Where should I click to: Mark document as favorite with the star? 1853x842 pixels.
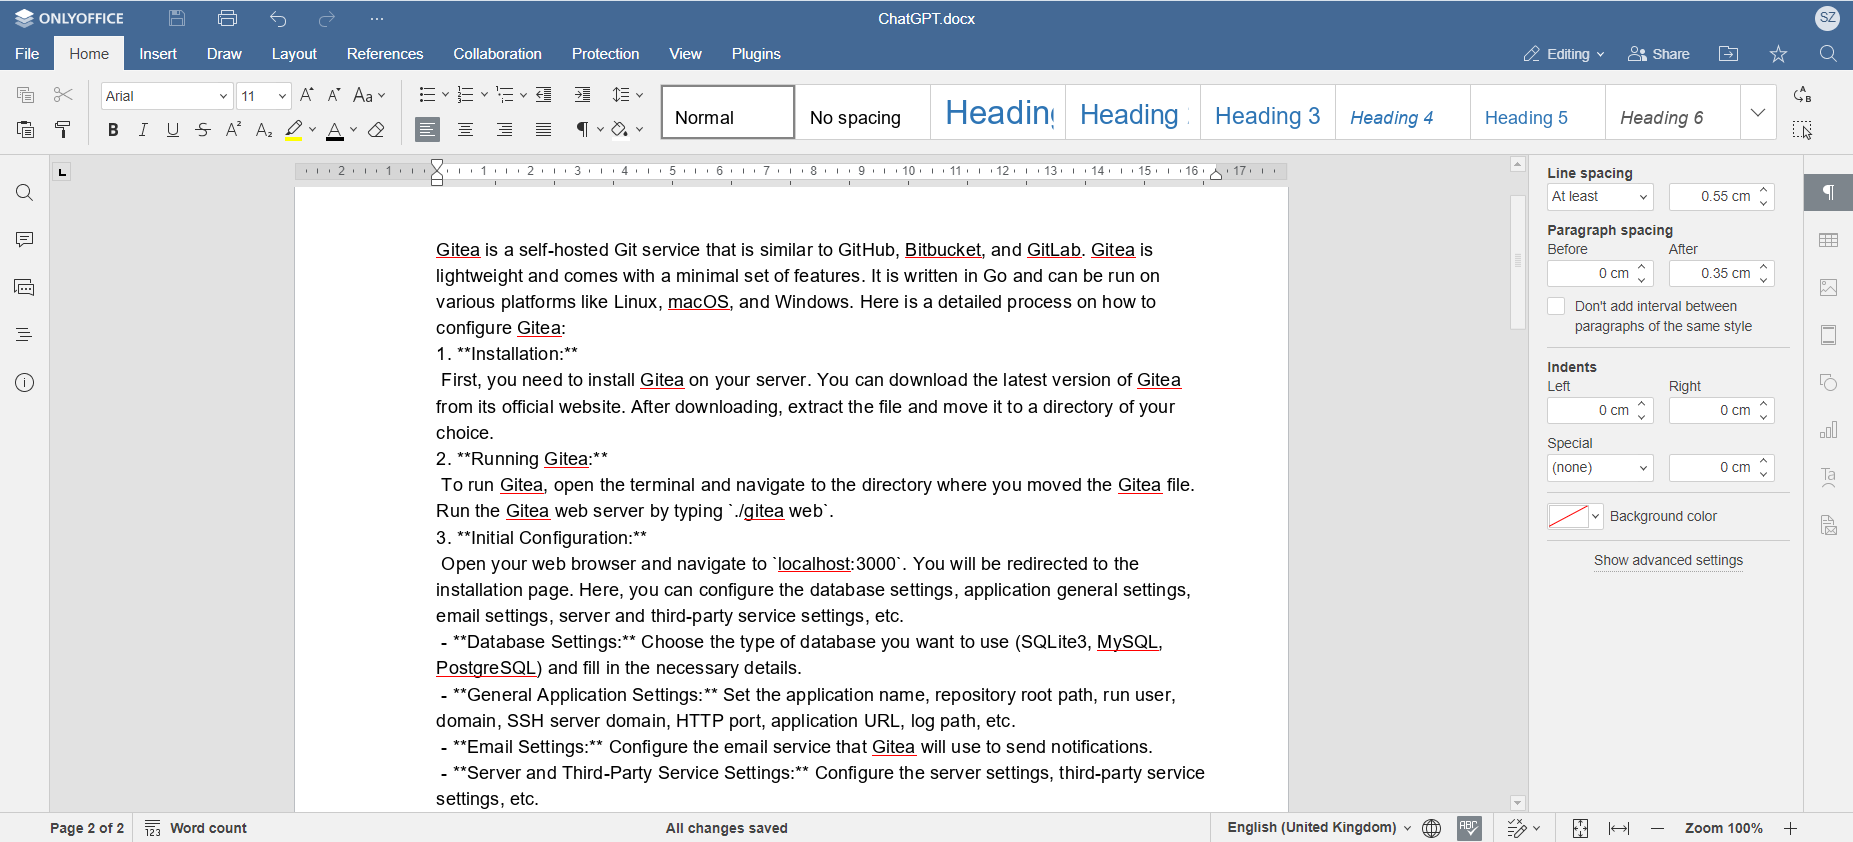tap(1778, 54)
